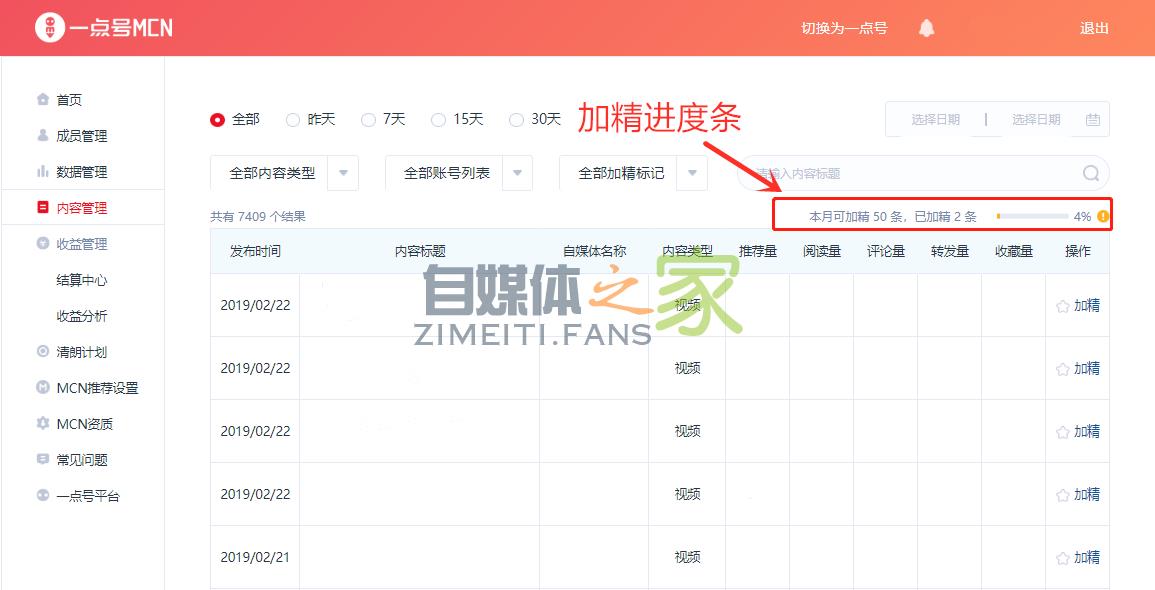Click the notification bell icon
The image size is (1155, 590).
(x=926, y=28)
